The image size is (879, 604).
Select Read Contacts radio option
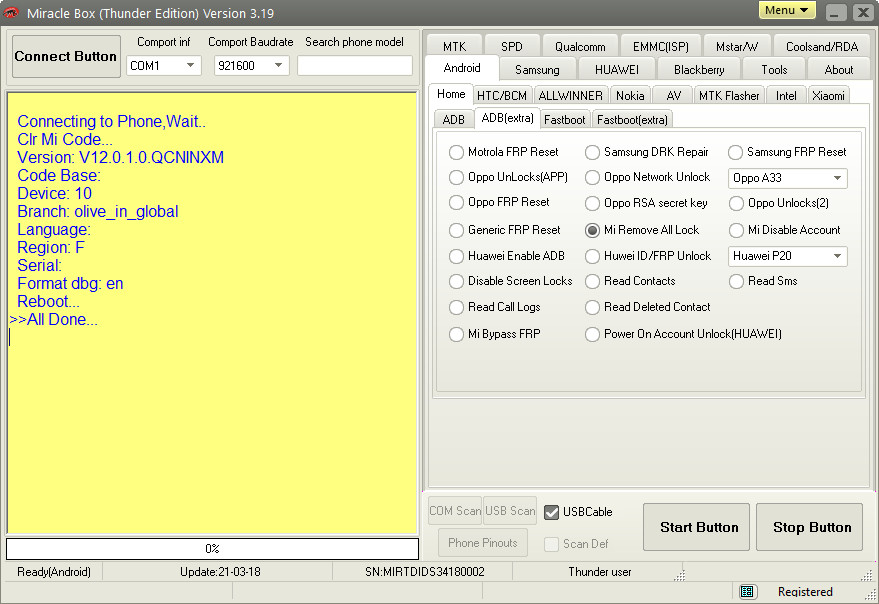pos(630,281)
